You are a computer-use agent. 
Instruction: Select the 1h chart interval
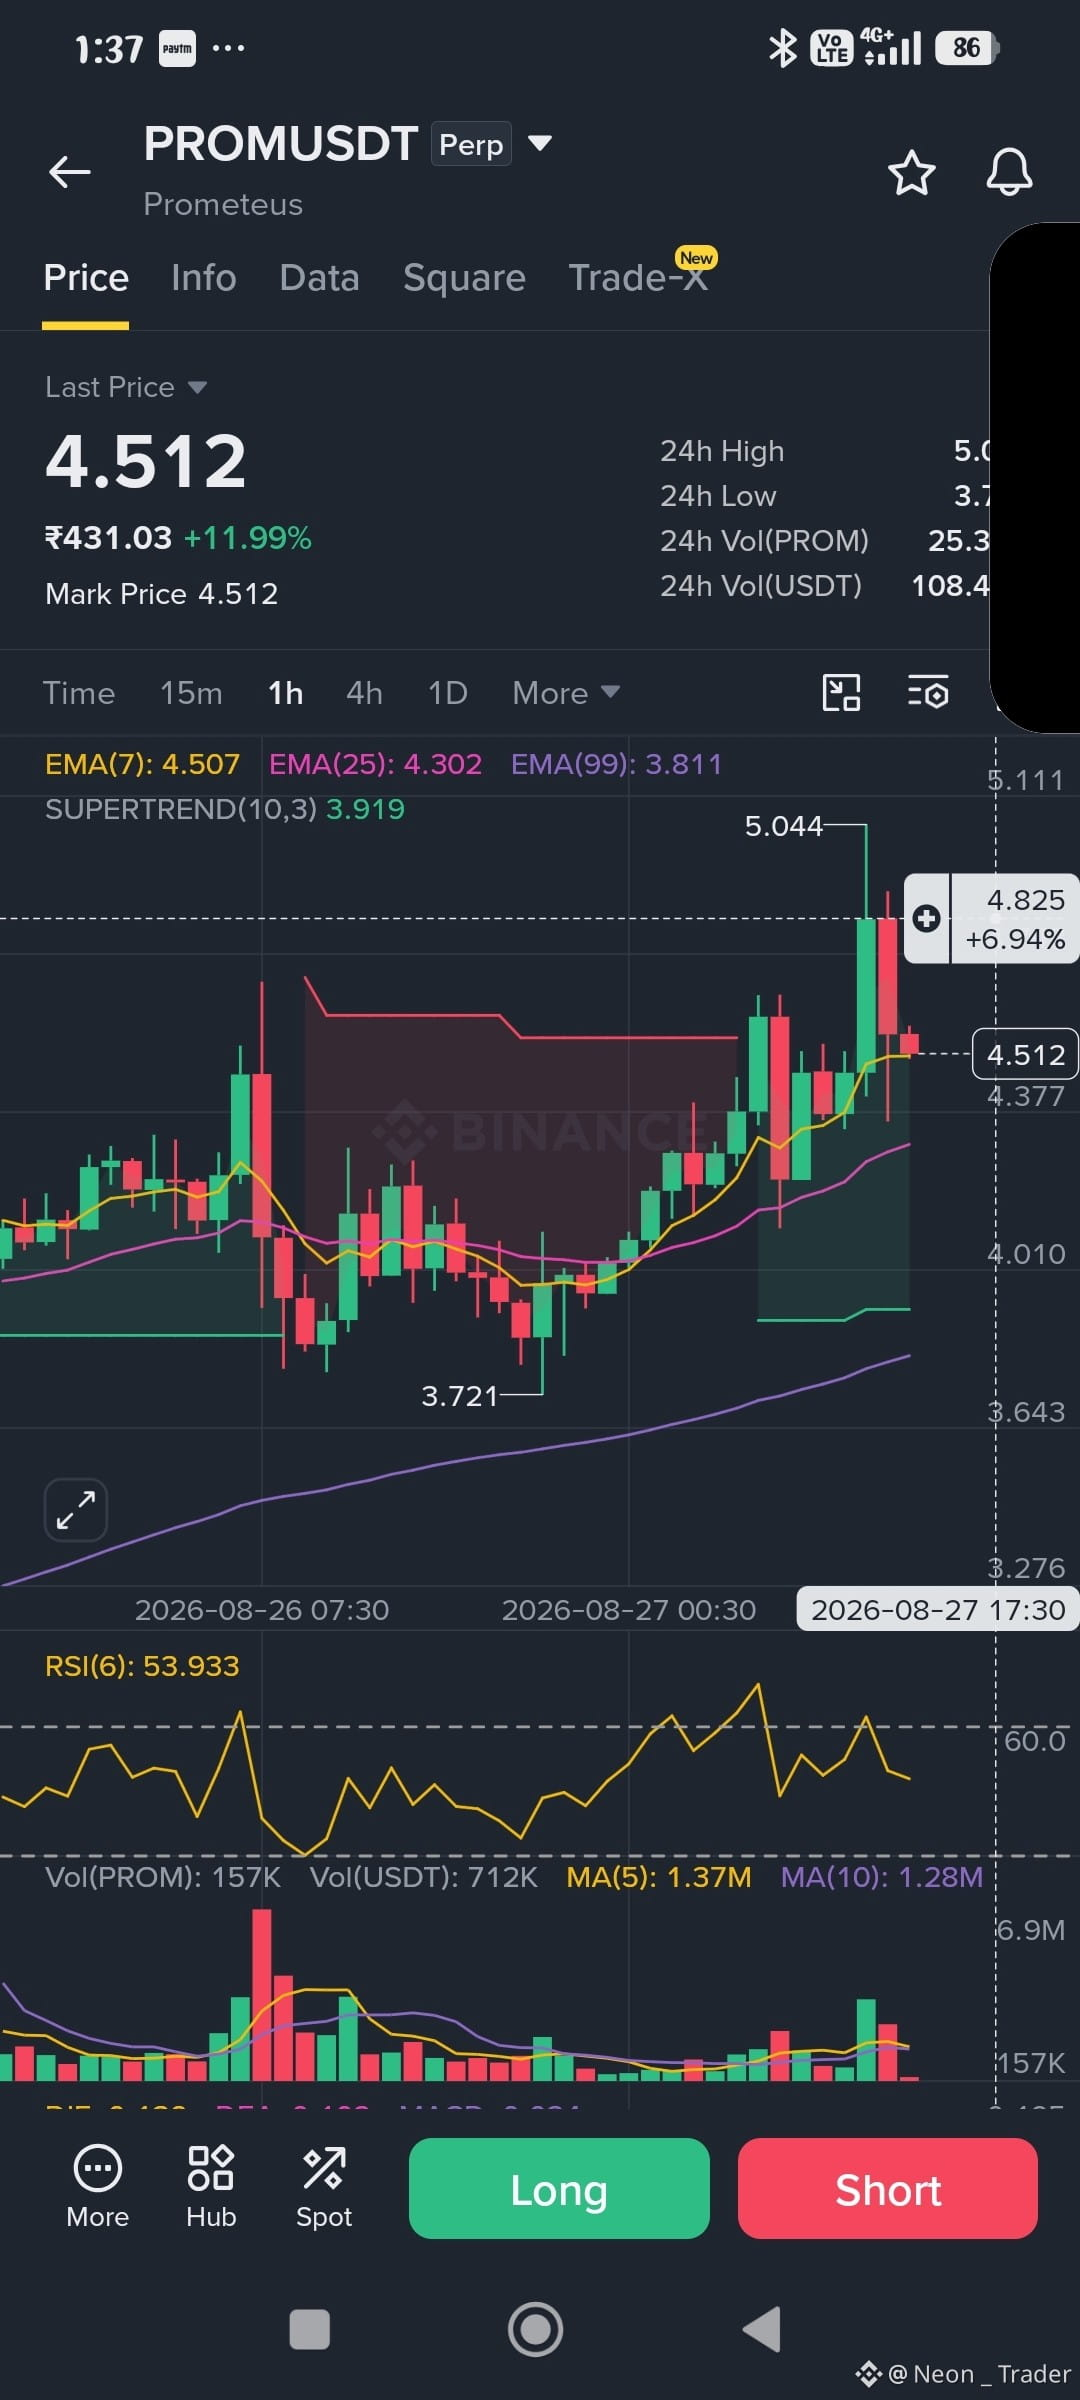coord(286,692)
